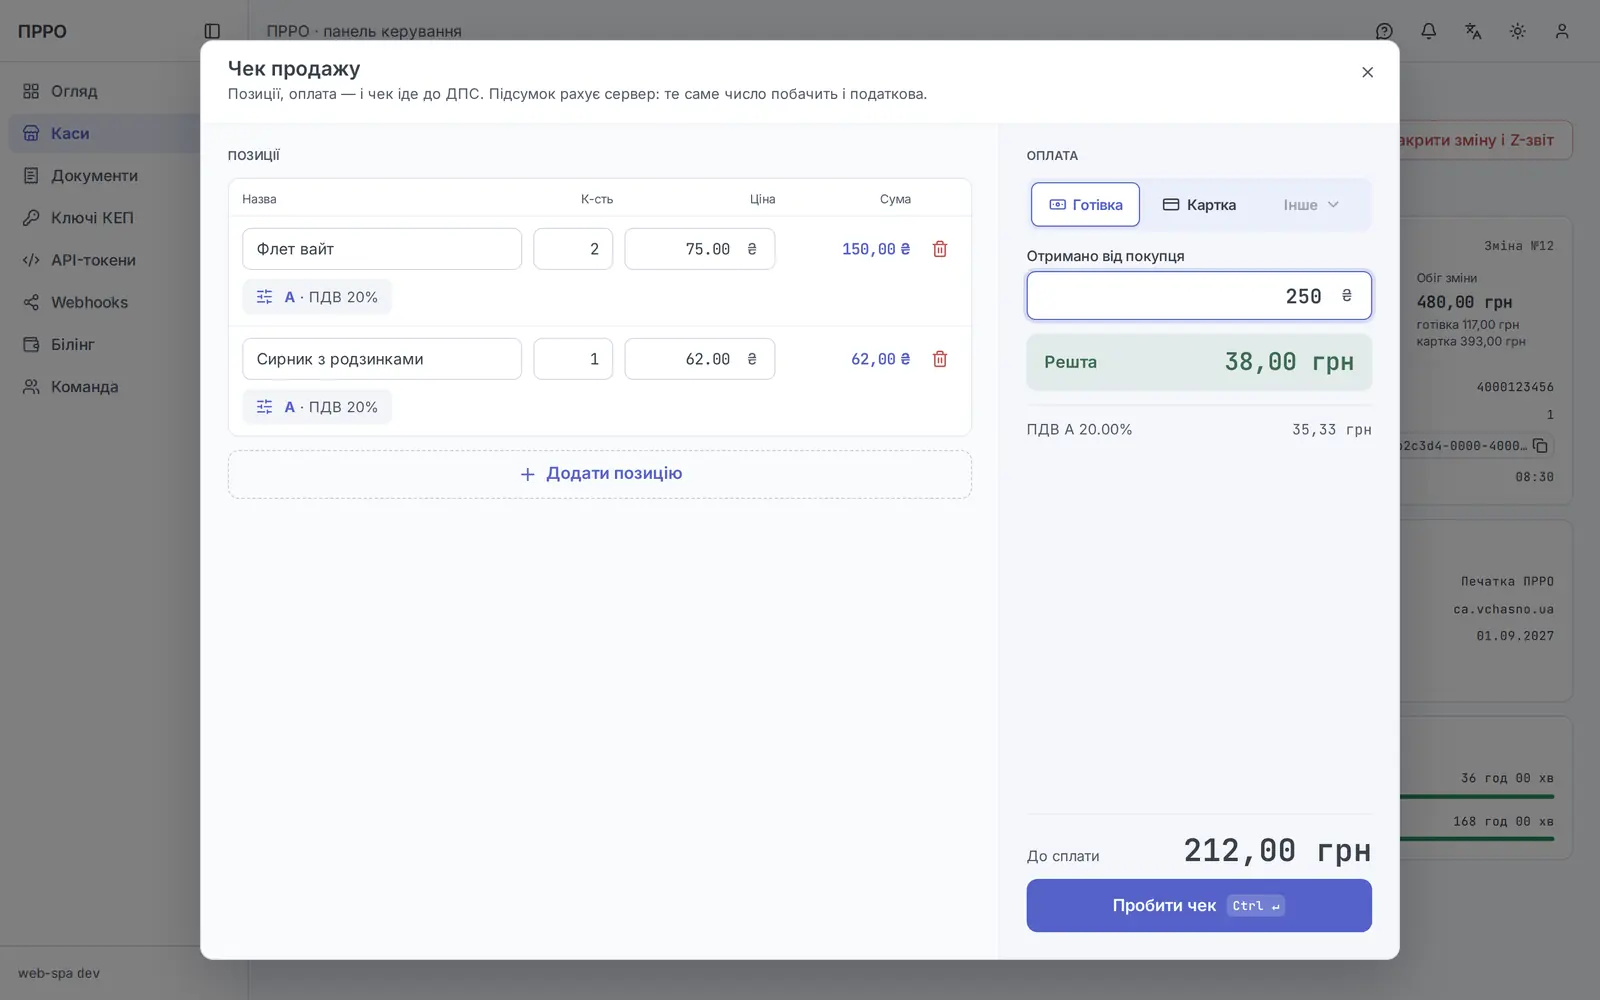Select Готівка payment method

1085,205
